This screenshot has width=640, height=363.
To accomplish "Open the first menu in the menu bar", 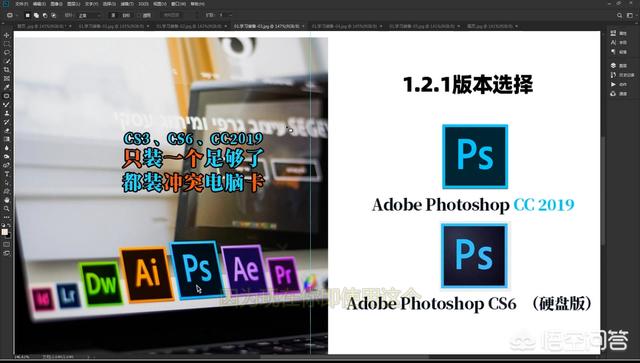I will (22, 4).
